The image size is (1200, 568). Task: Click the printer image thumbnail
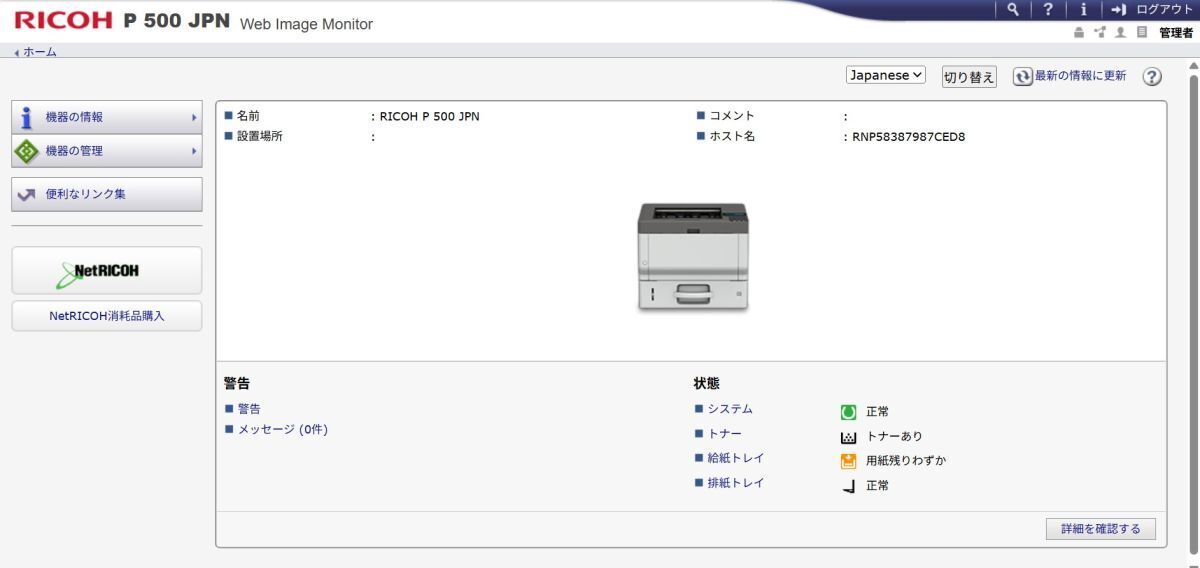[x=692, y=256]
